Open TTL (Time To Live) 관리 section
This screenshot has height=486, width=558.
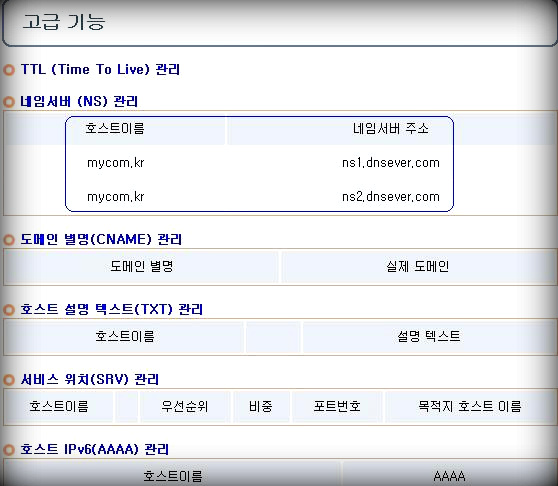coord(100,69)
